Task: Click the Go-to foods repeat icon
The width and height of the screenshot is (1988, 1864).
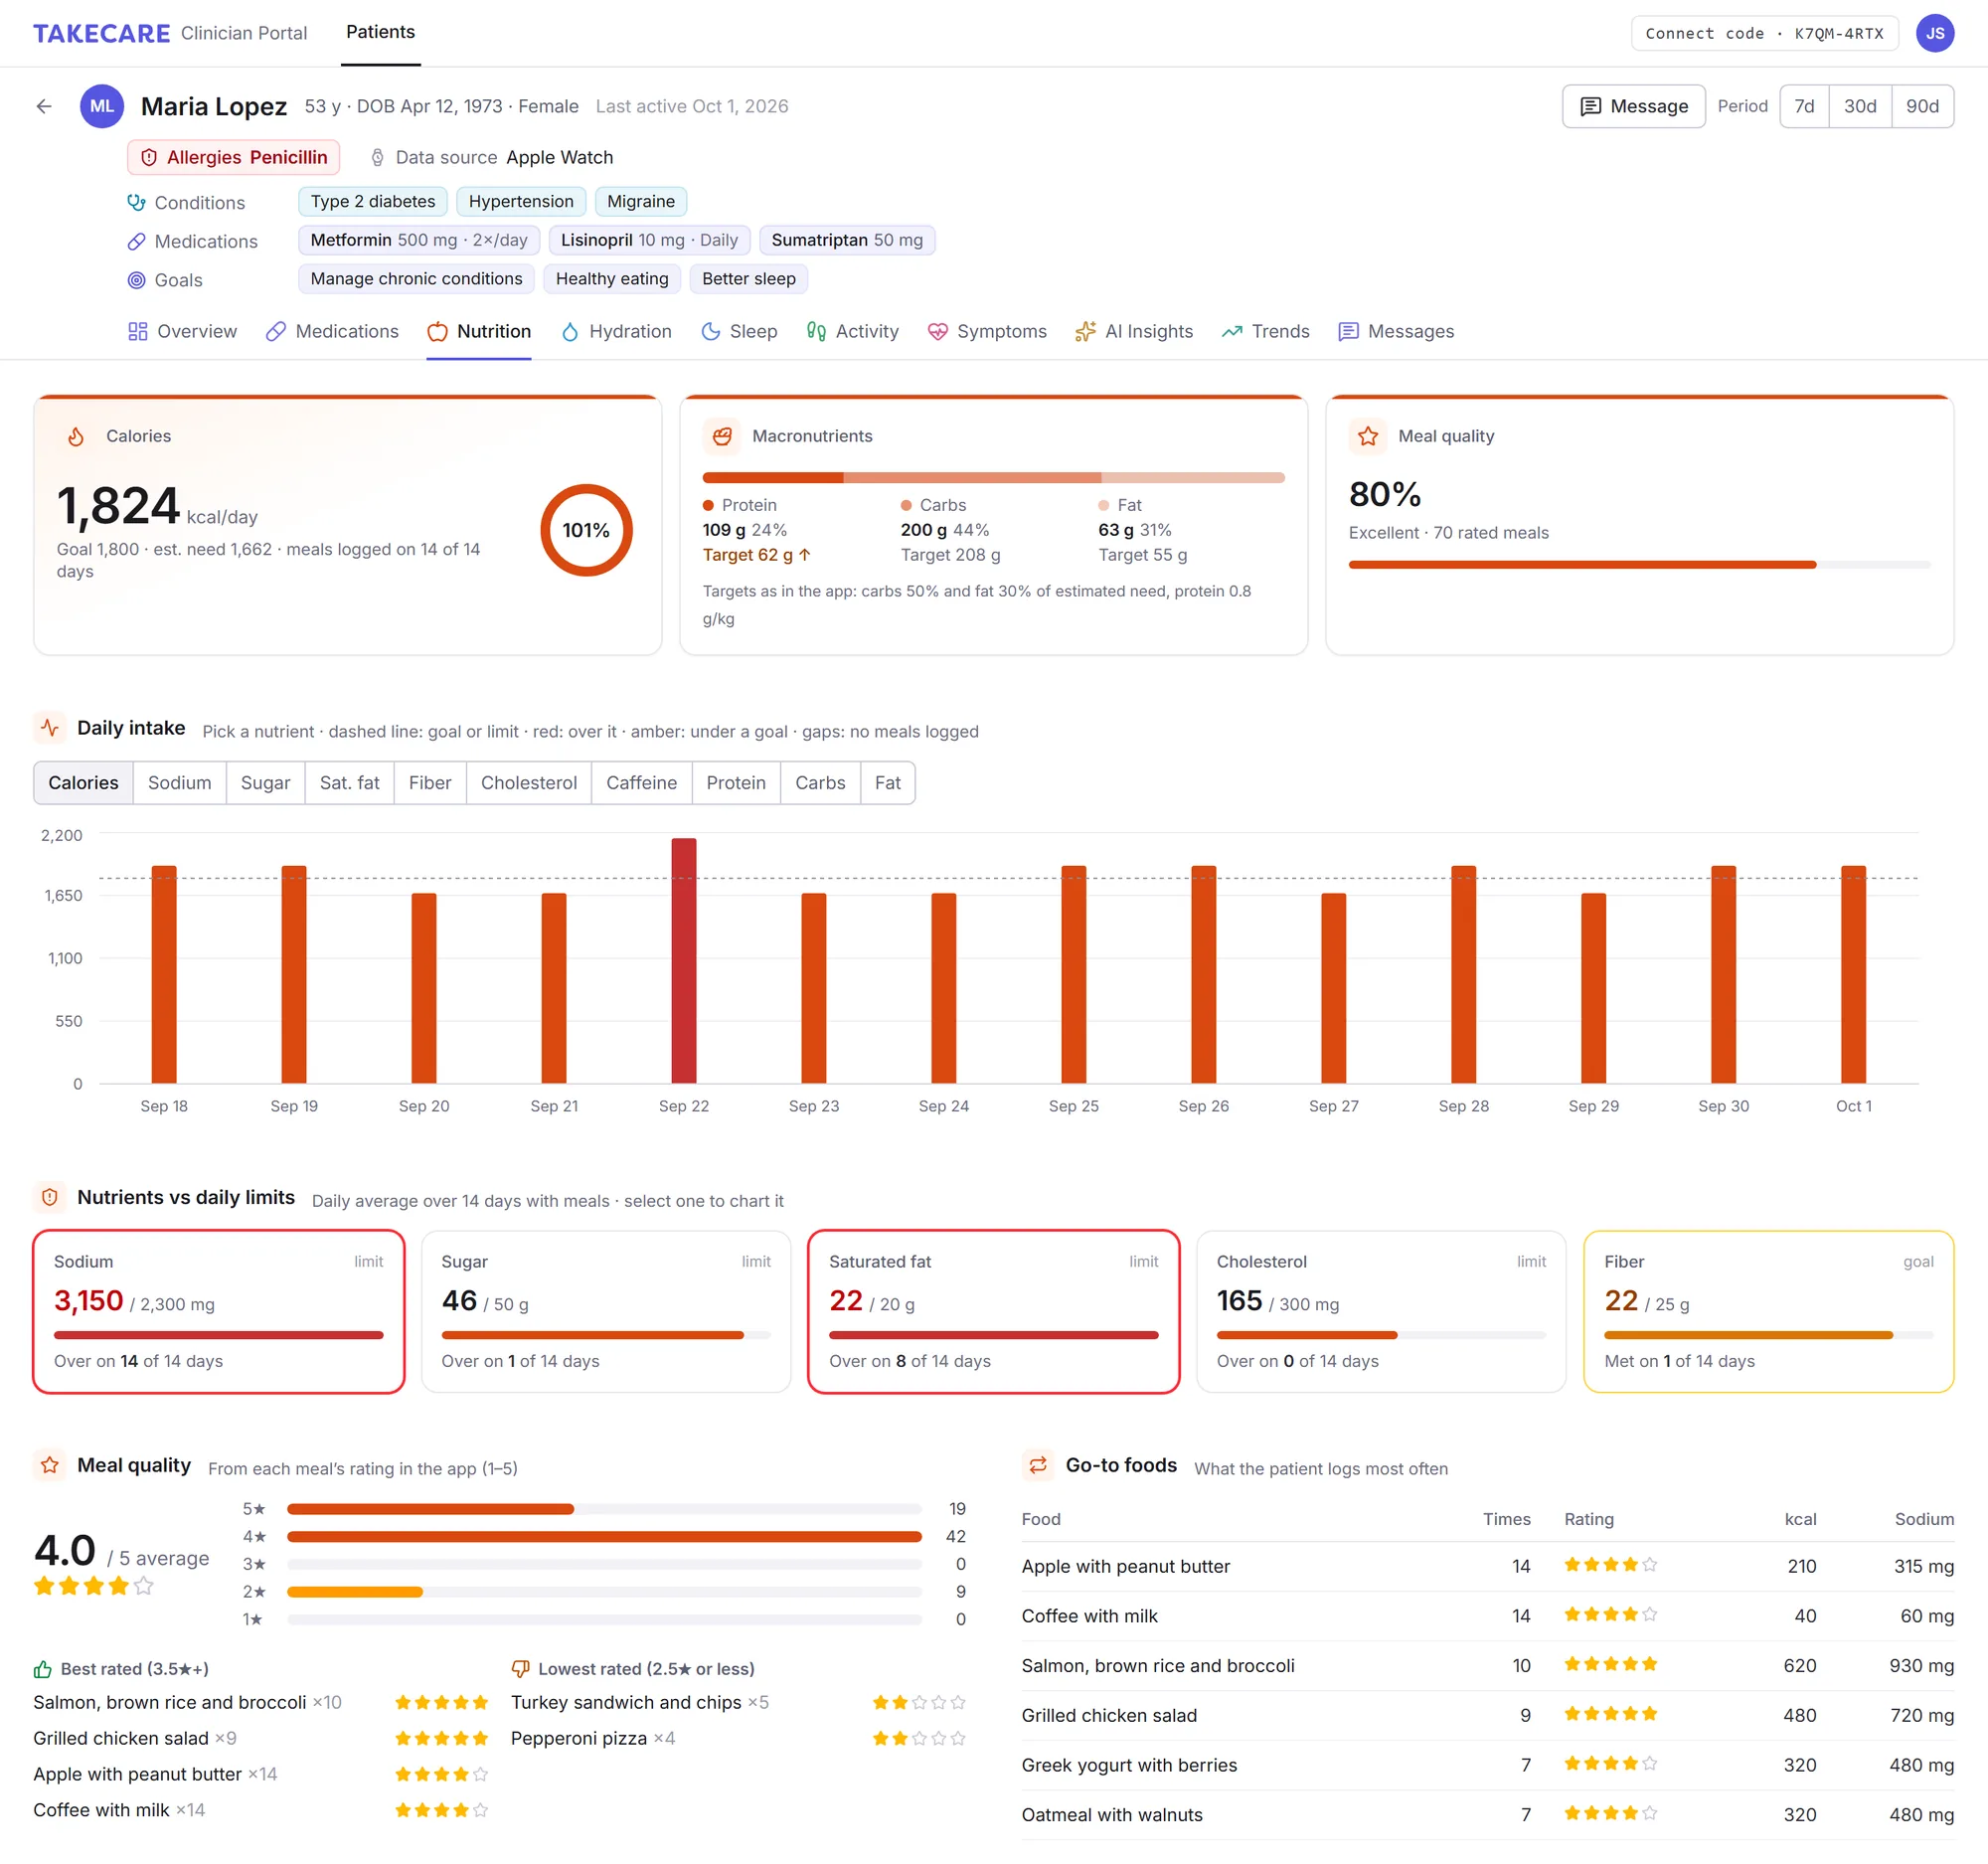Action: click(1038, 1465)
